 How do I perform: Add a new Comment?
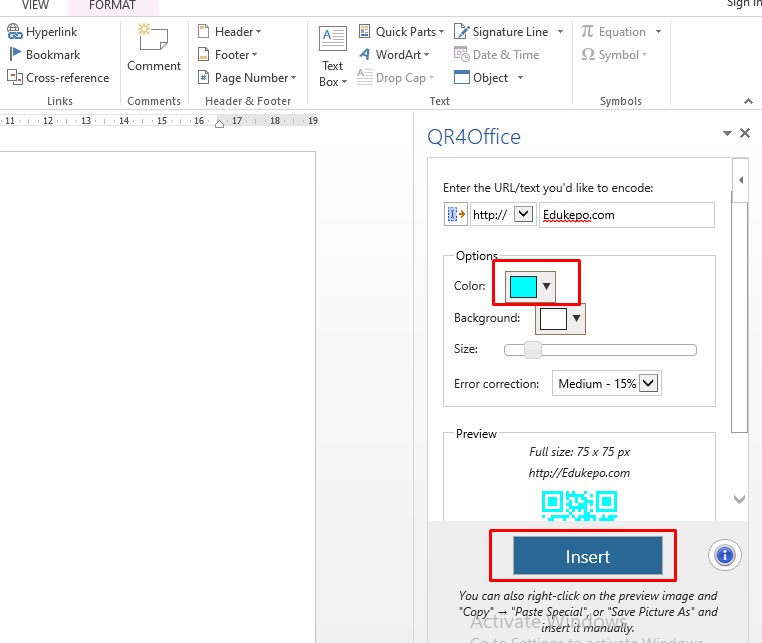(154, 48)
